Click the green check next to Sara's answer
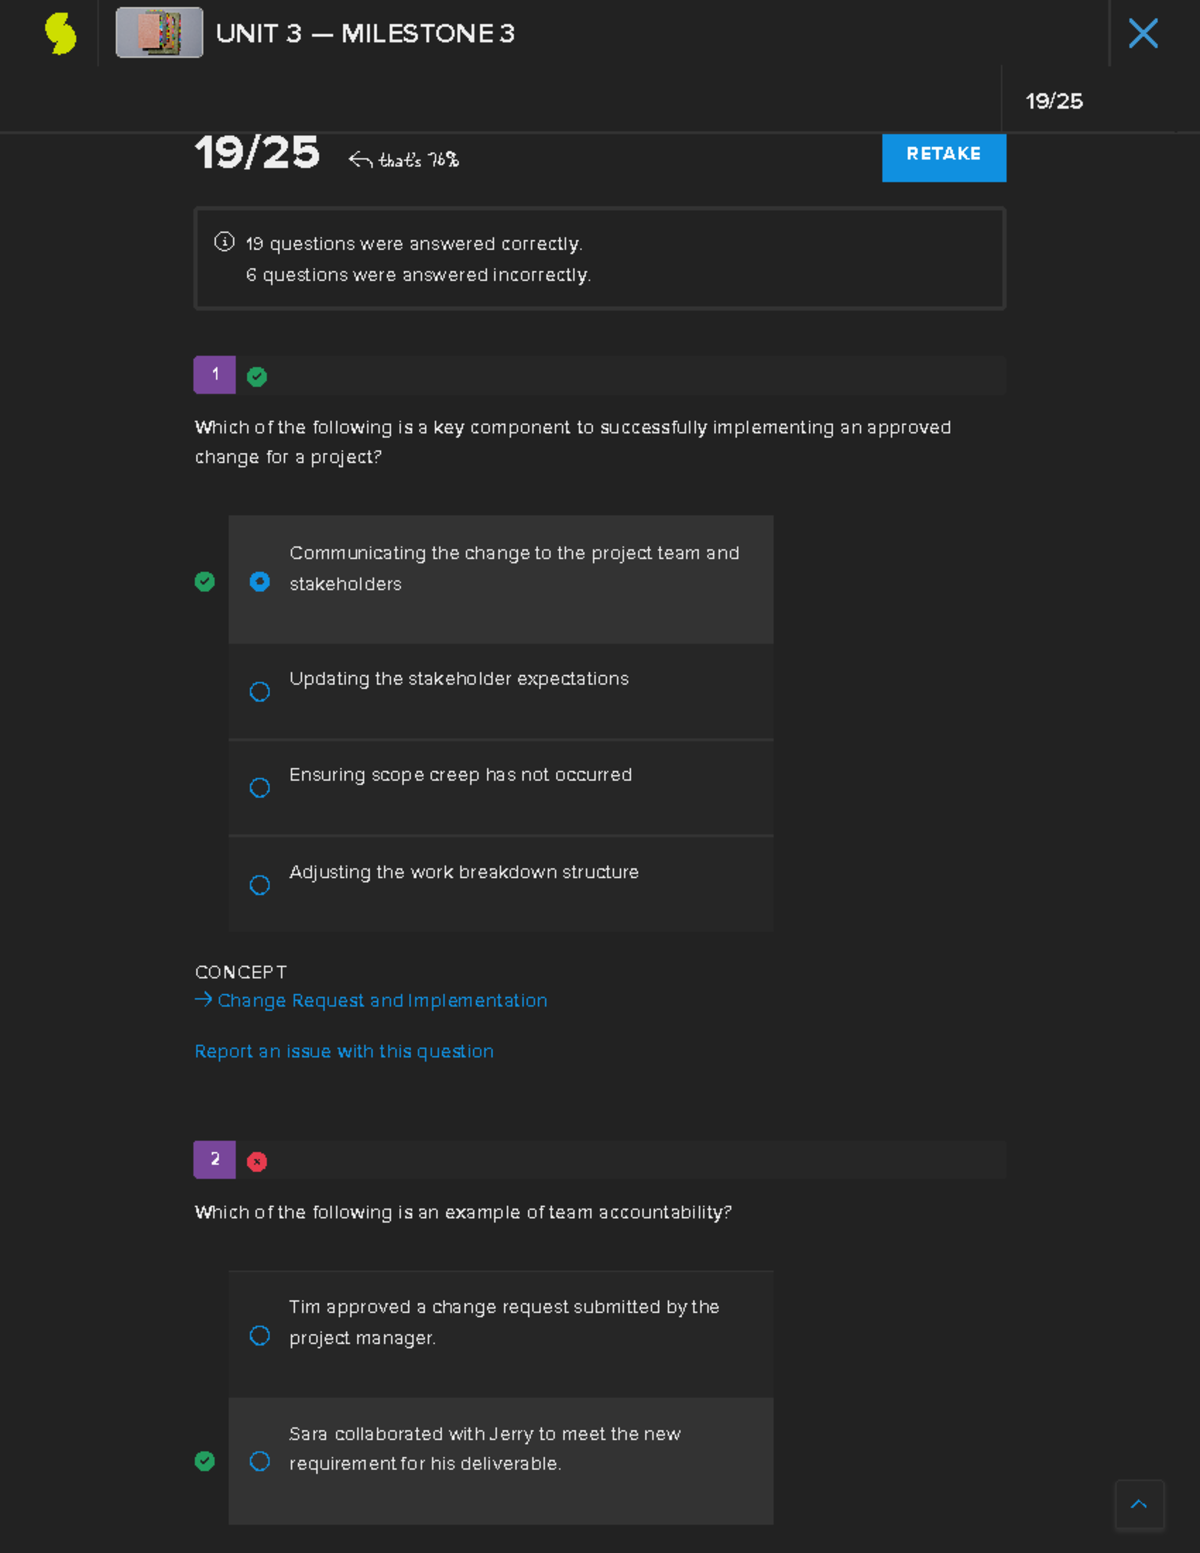 point(205,1461)
